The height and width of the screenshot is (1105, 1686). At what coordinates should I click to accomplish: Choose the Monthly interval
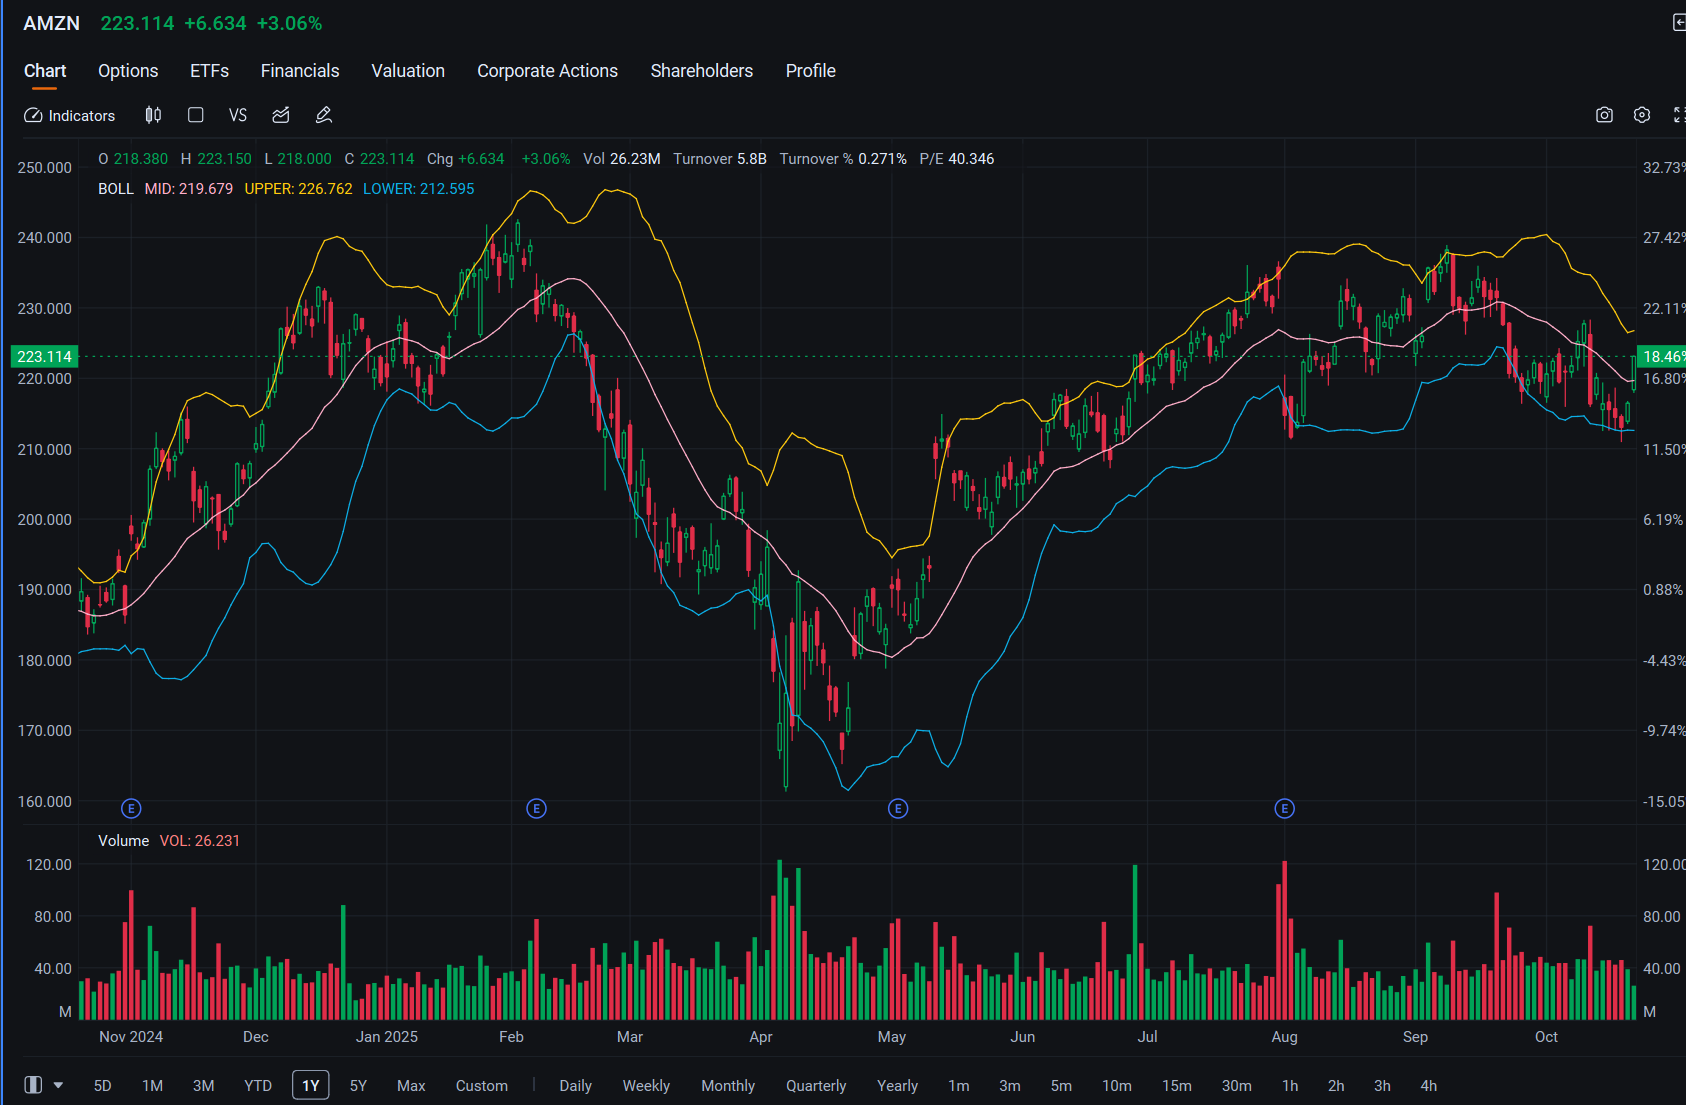tap(728, 1086)
